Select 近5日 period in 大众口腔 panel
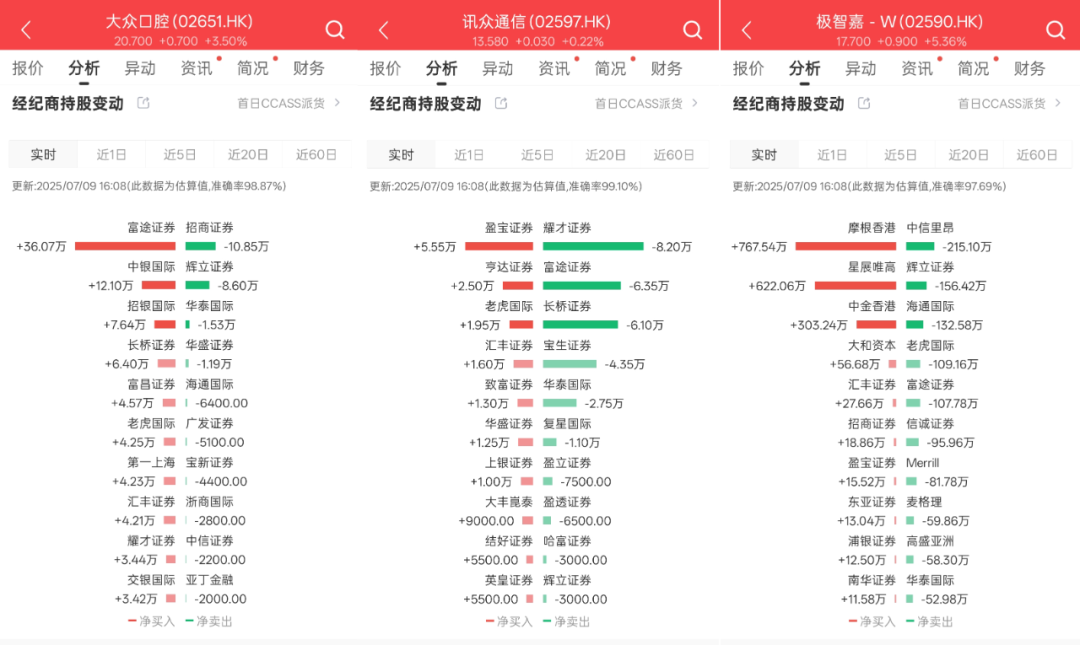Screen dimensions: 1080x645 [x=180, y=154]
